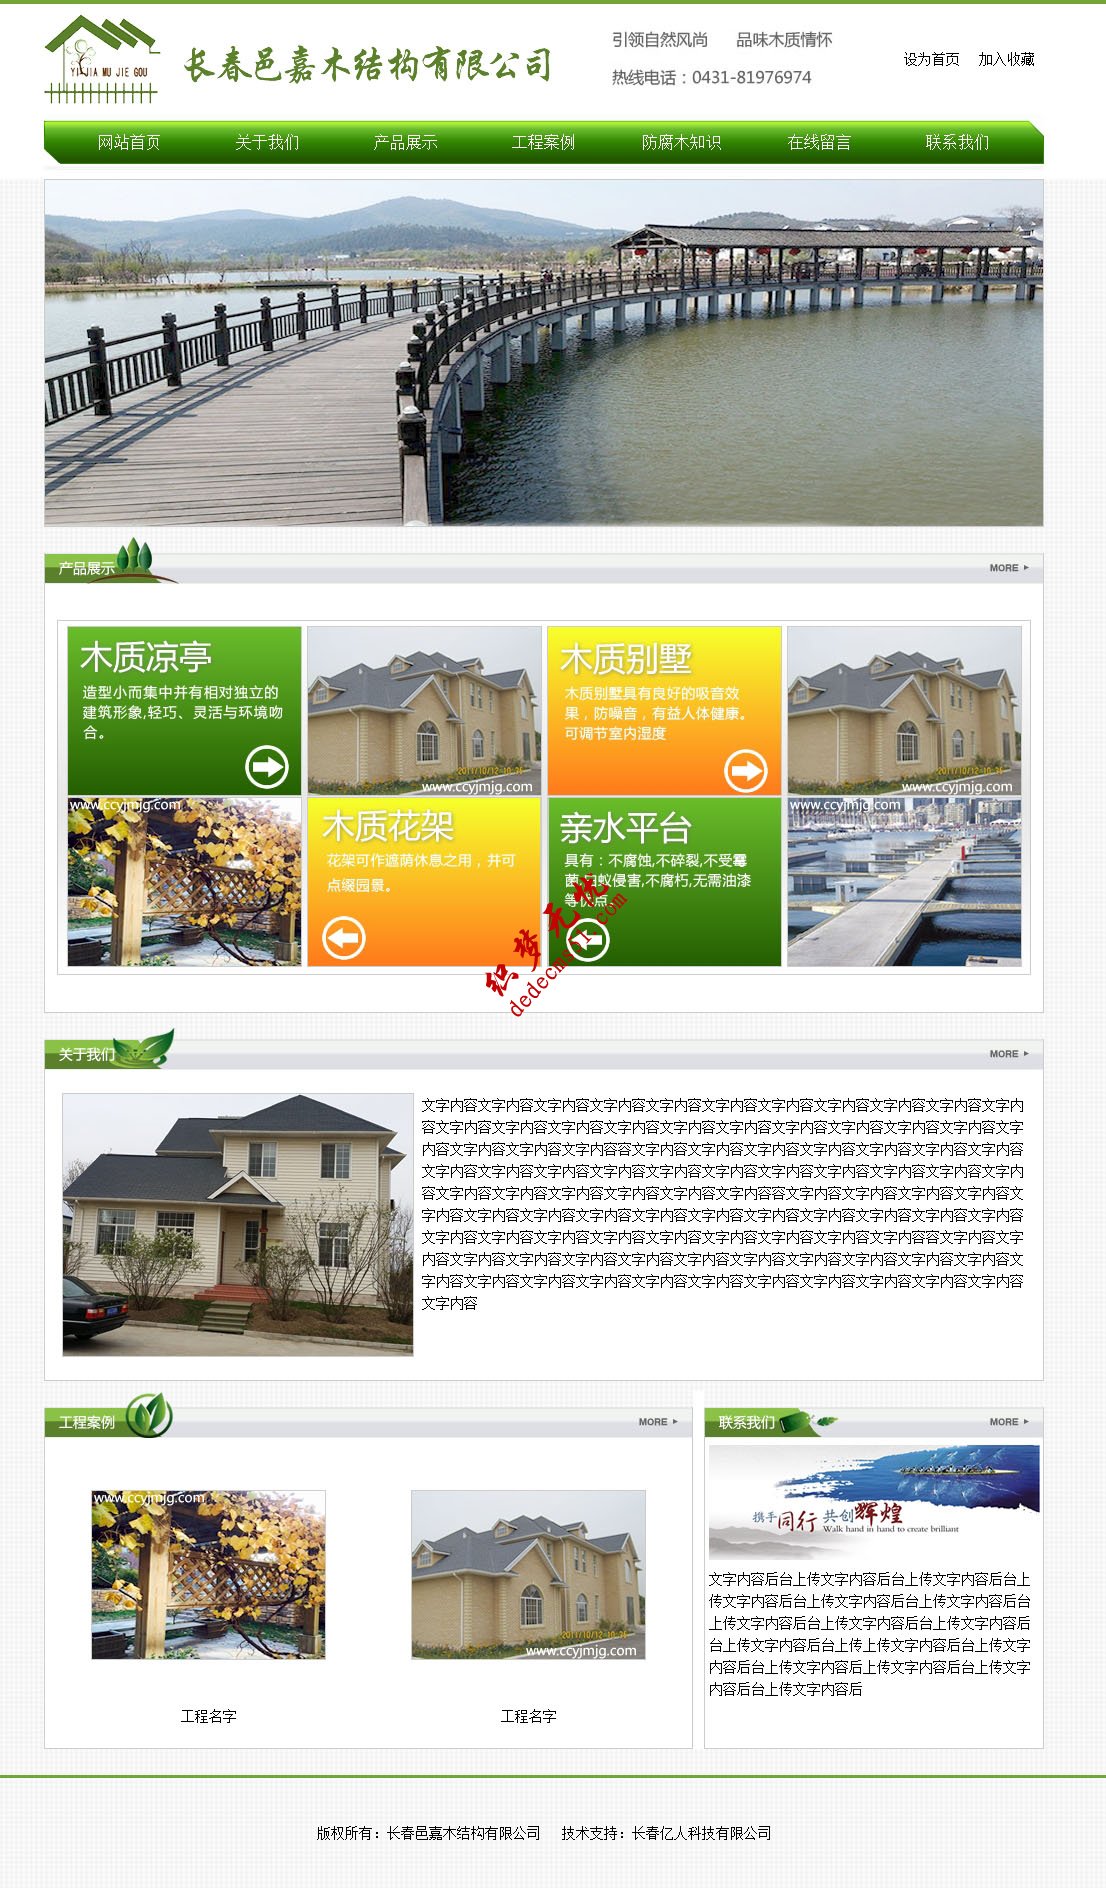
Task: Click the 携手同行 contact banner image
Action: (x=873, y=1502)
